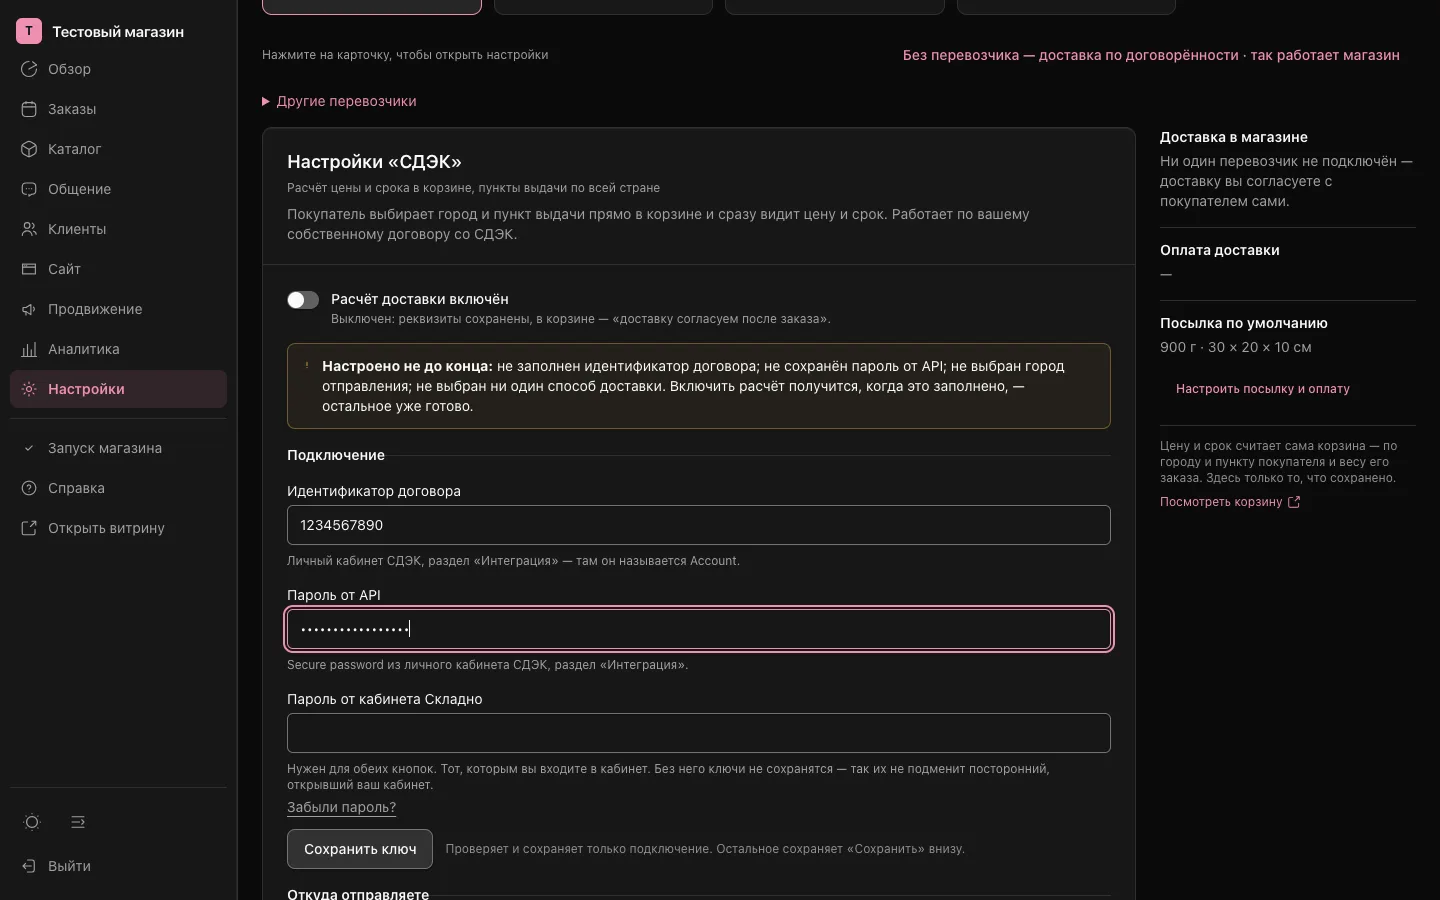Click external link icon beside Посмотреть корзину
The image size is (1440, 900).
click(x=1294, y=502)
